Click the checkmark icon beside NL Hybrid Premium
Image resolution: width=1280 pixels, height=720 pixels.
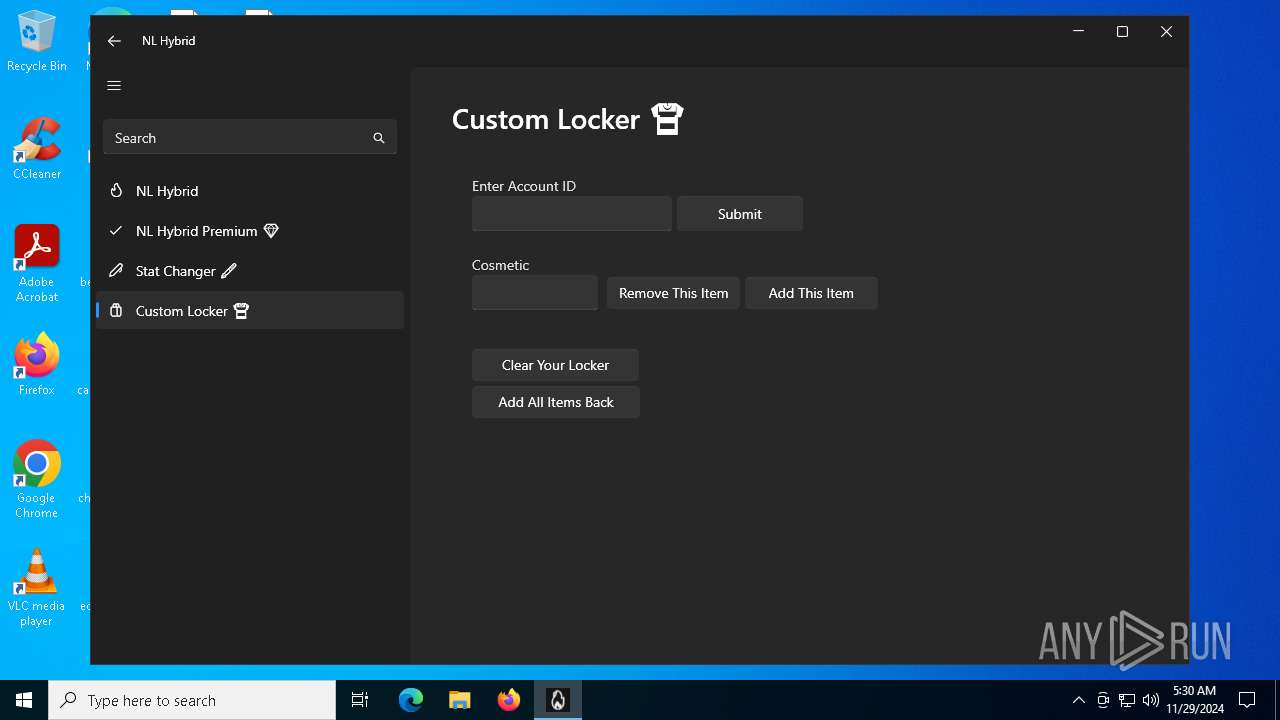click(x=116, y=231)
